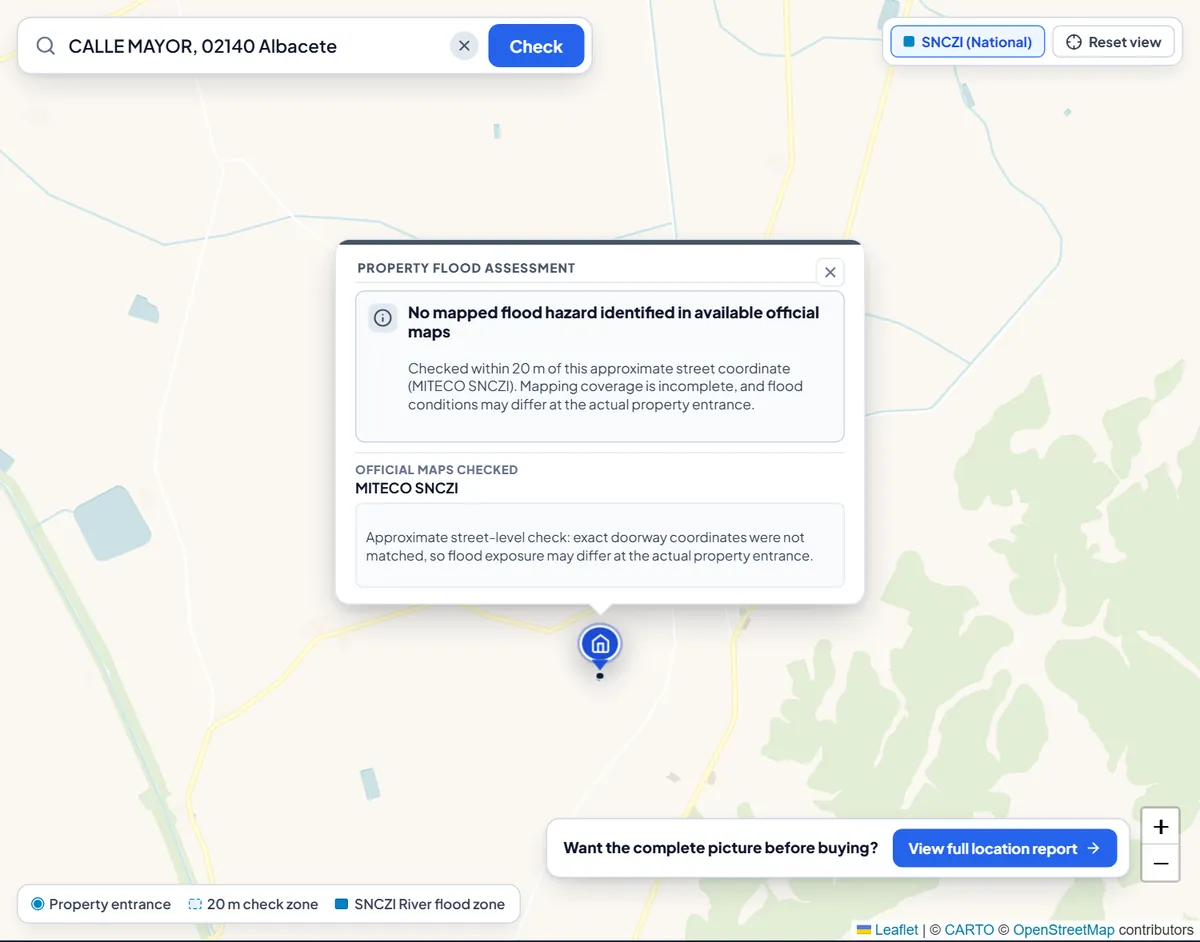Open View full location report
Screen dimensions: 1200x942
pyautogui.click(x=1004, y=848)
